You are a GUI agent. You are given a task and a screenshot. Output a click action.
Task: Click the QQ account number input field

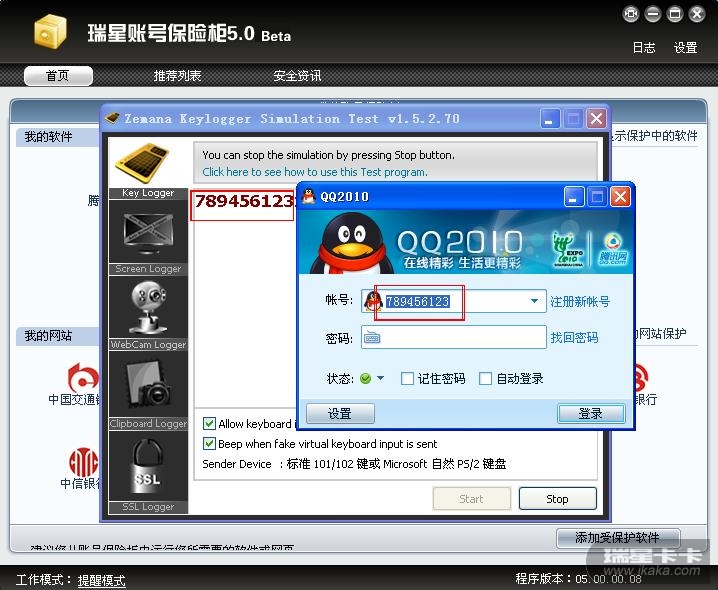tap(454, 301)
